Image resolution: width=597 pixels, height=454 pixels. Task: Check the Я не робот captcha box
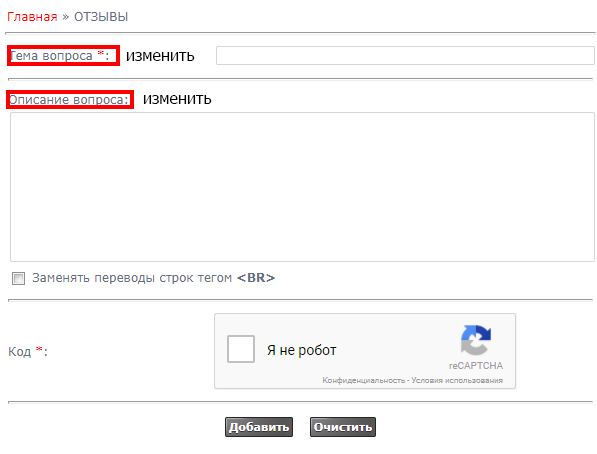tap(241, 349)
